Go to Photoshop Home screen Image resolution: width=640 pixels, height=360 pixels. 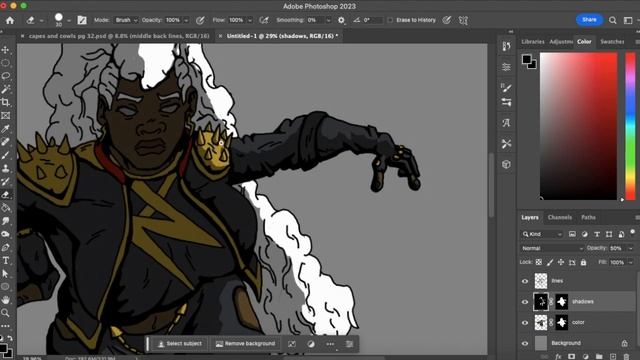click(10, 20)
